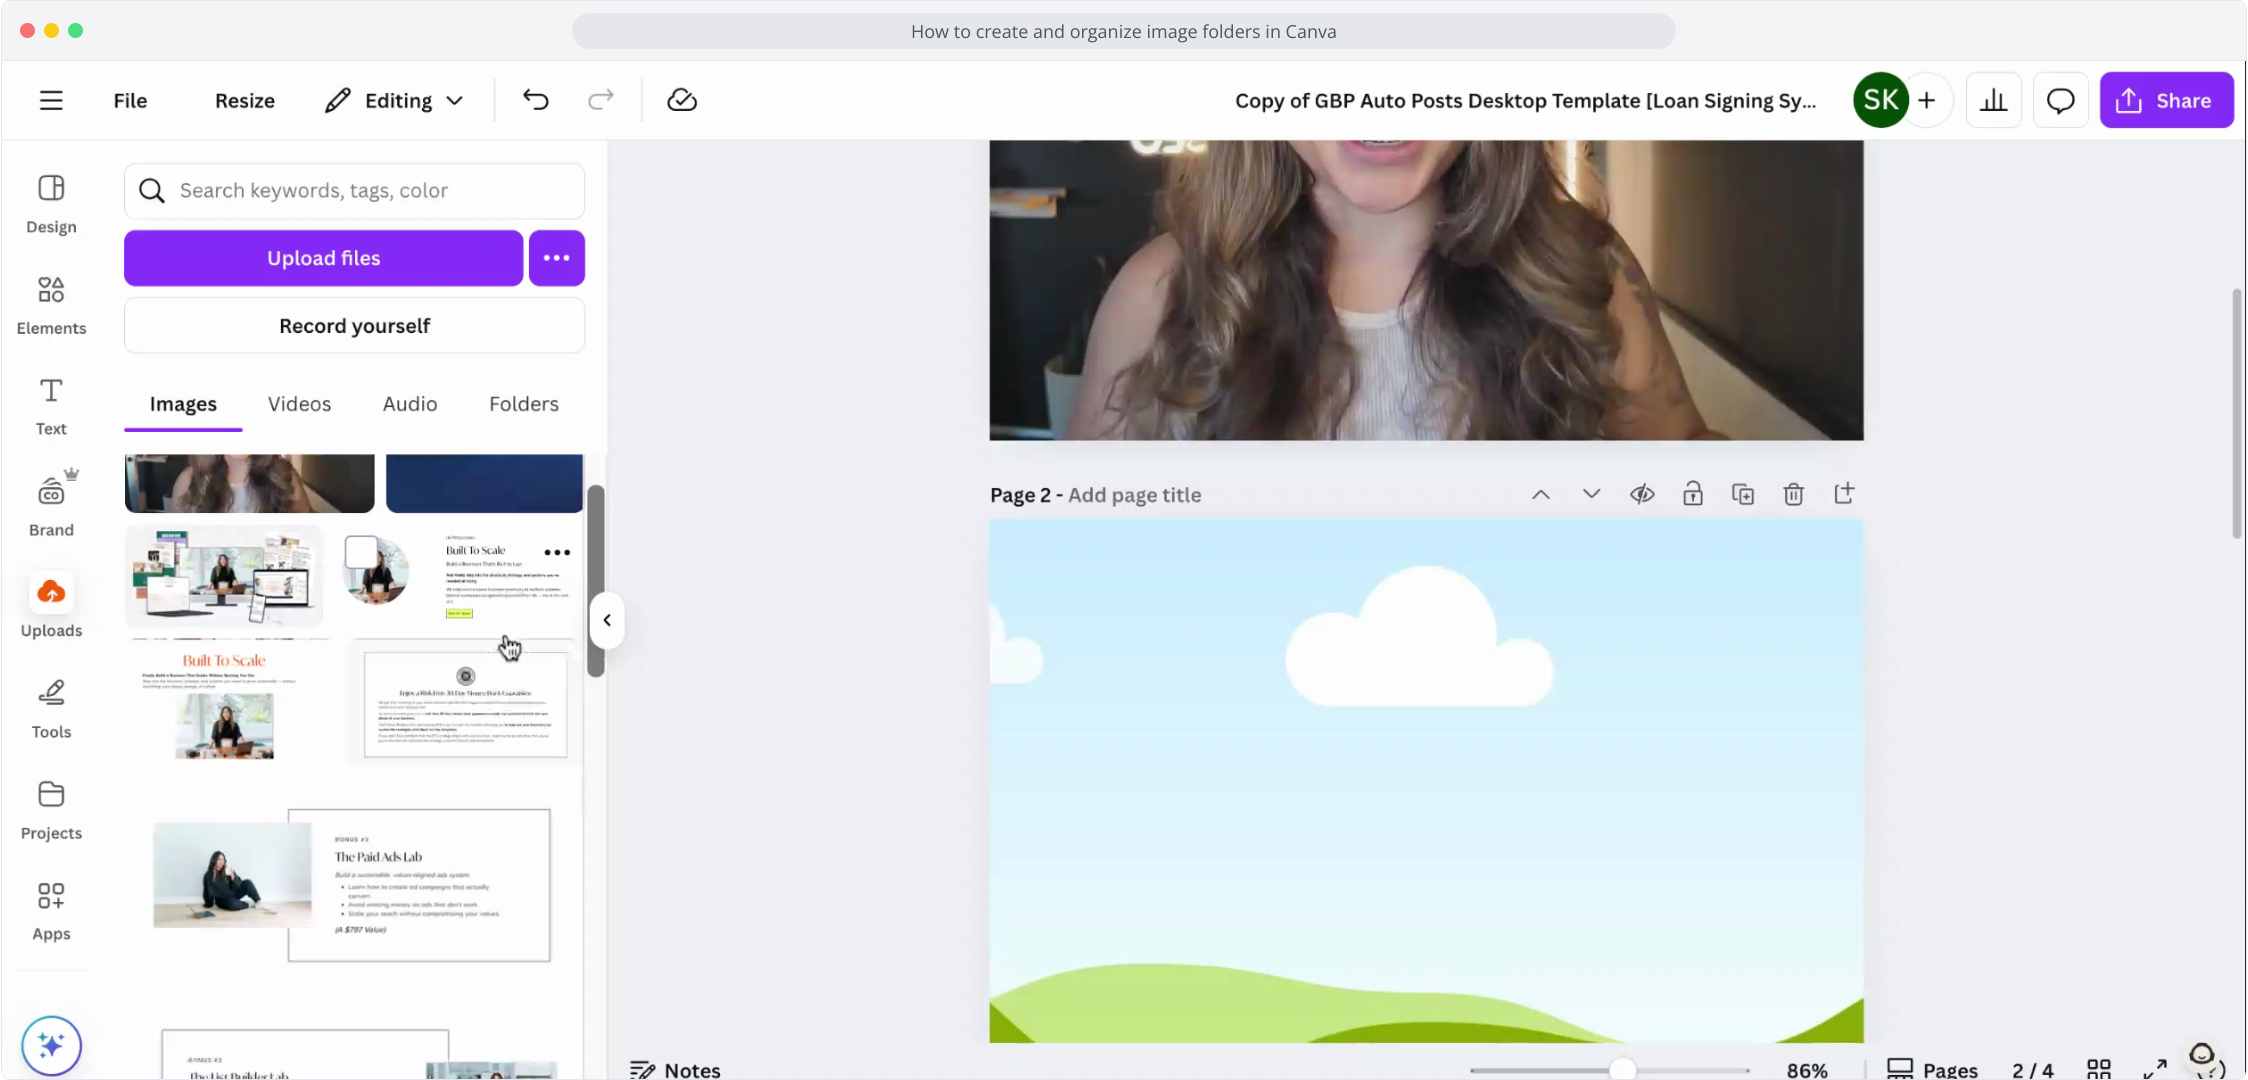Open the Notes panel
Image resolution: width=2248 pixels, height=1080 pixels.
(675, 1069)
